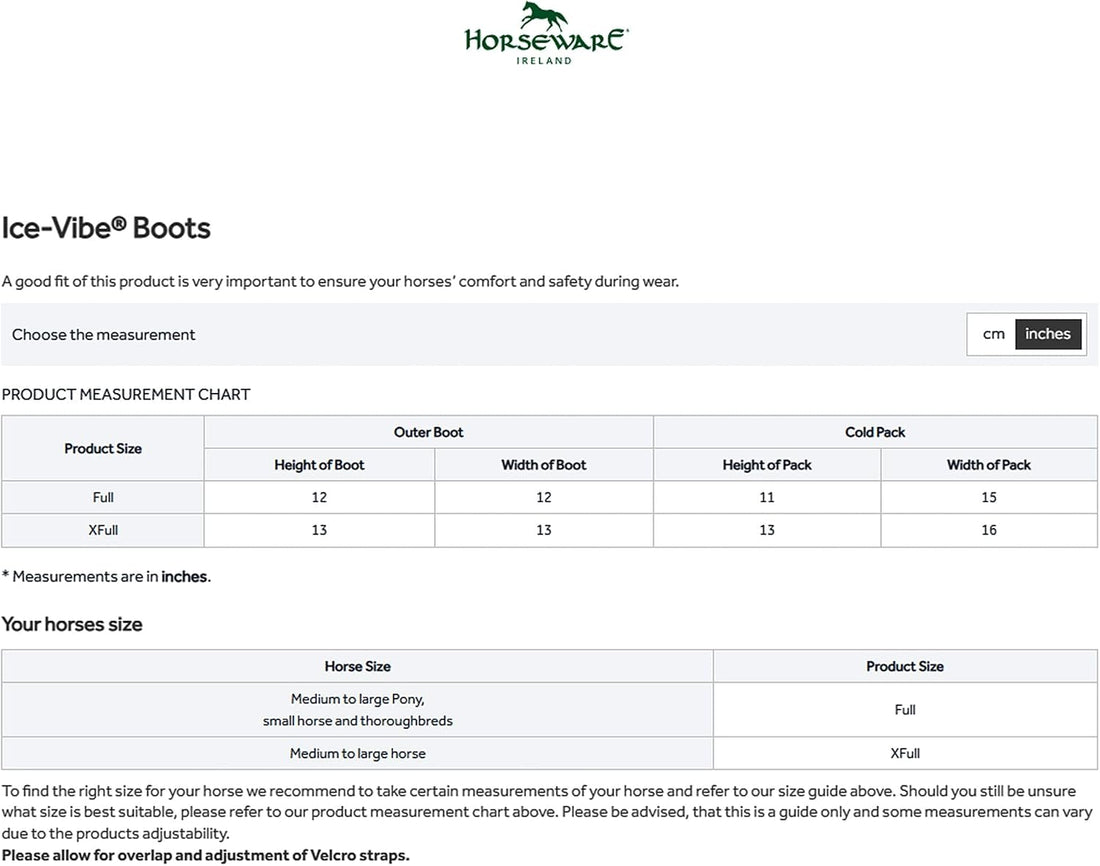Image resolution: width=1100 pixels, height=866 pixels.
Task: Click the "PRODUCT MEASUREMENT CHART" title
Action: point(126,394)
